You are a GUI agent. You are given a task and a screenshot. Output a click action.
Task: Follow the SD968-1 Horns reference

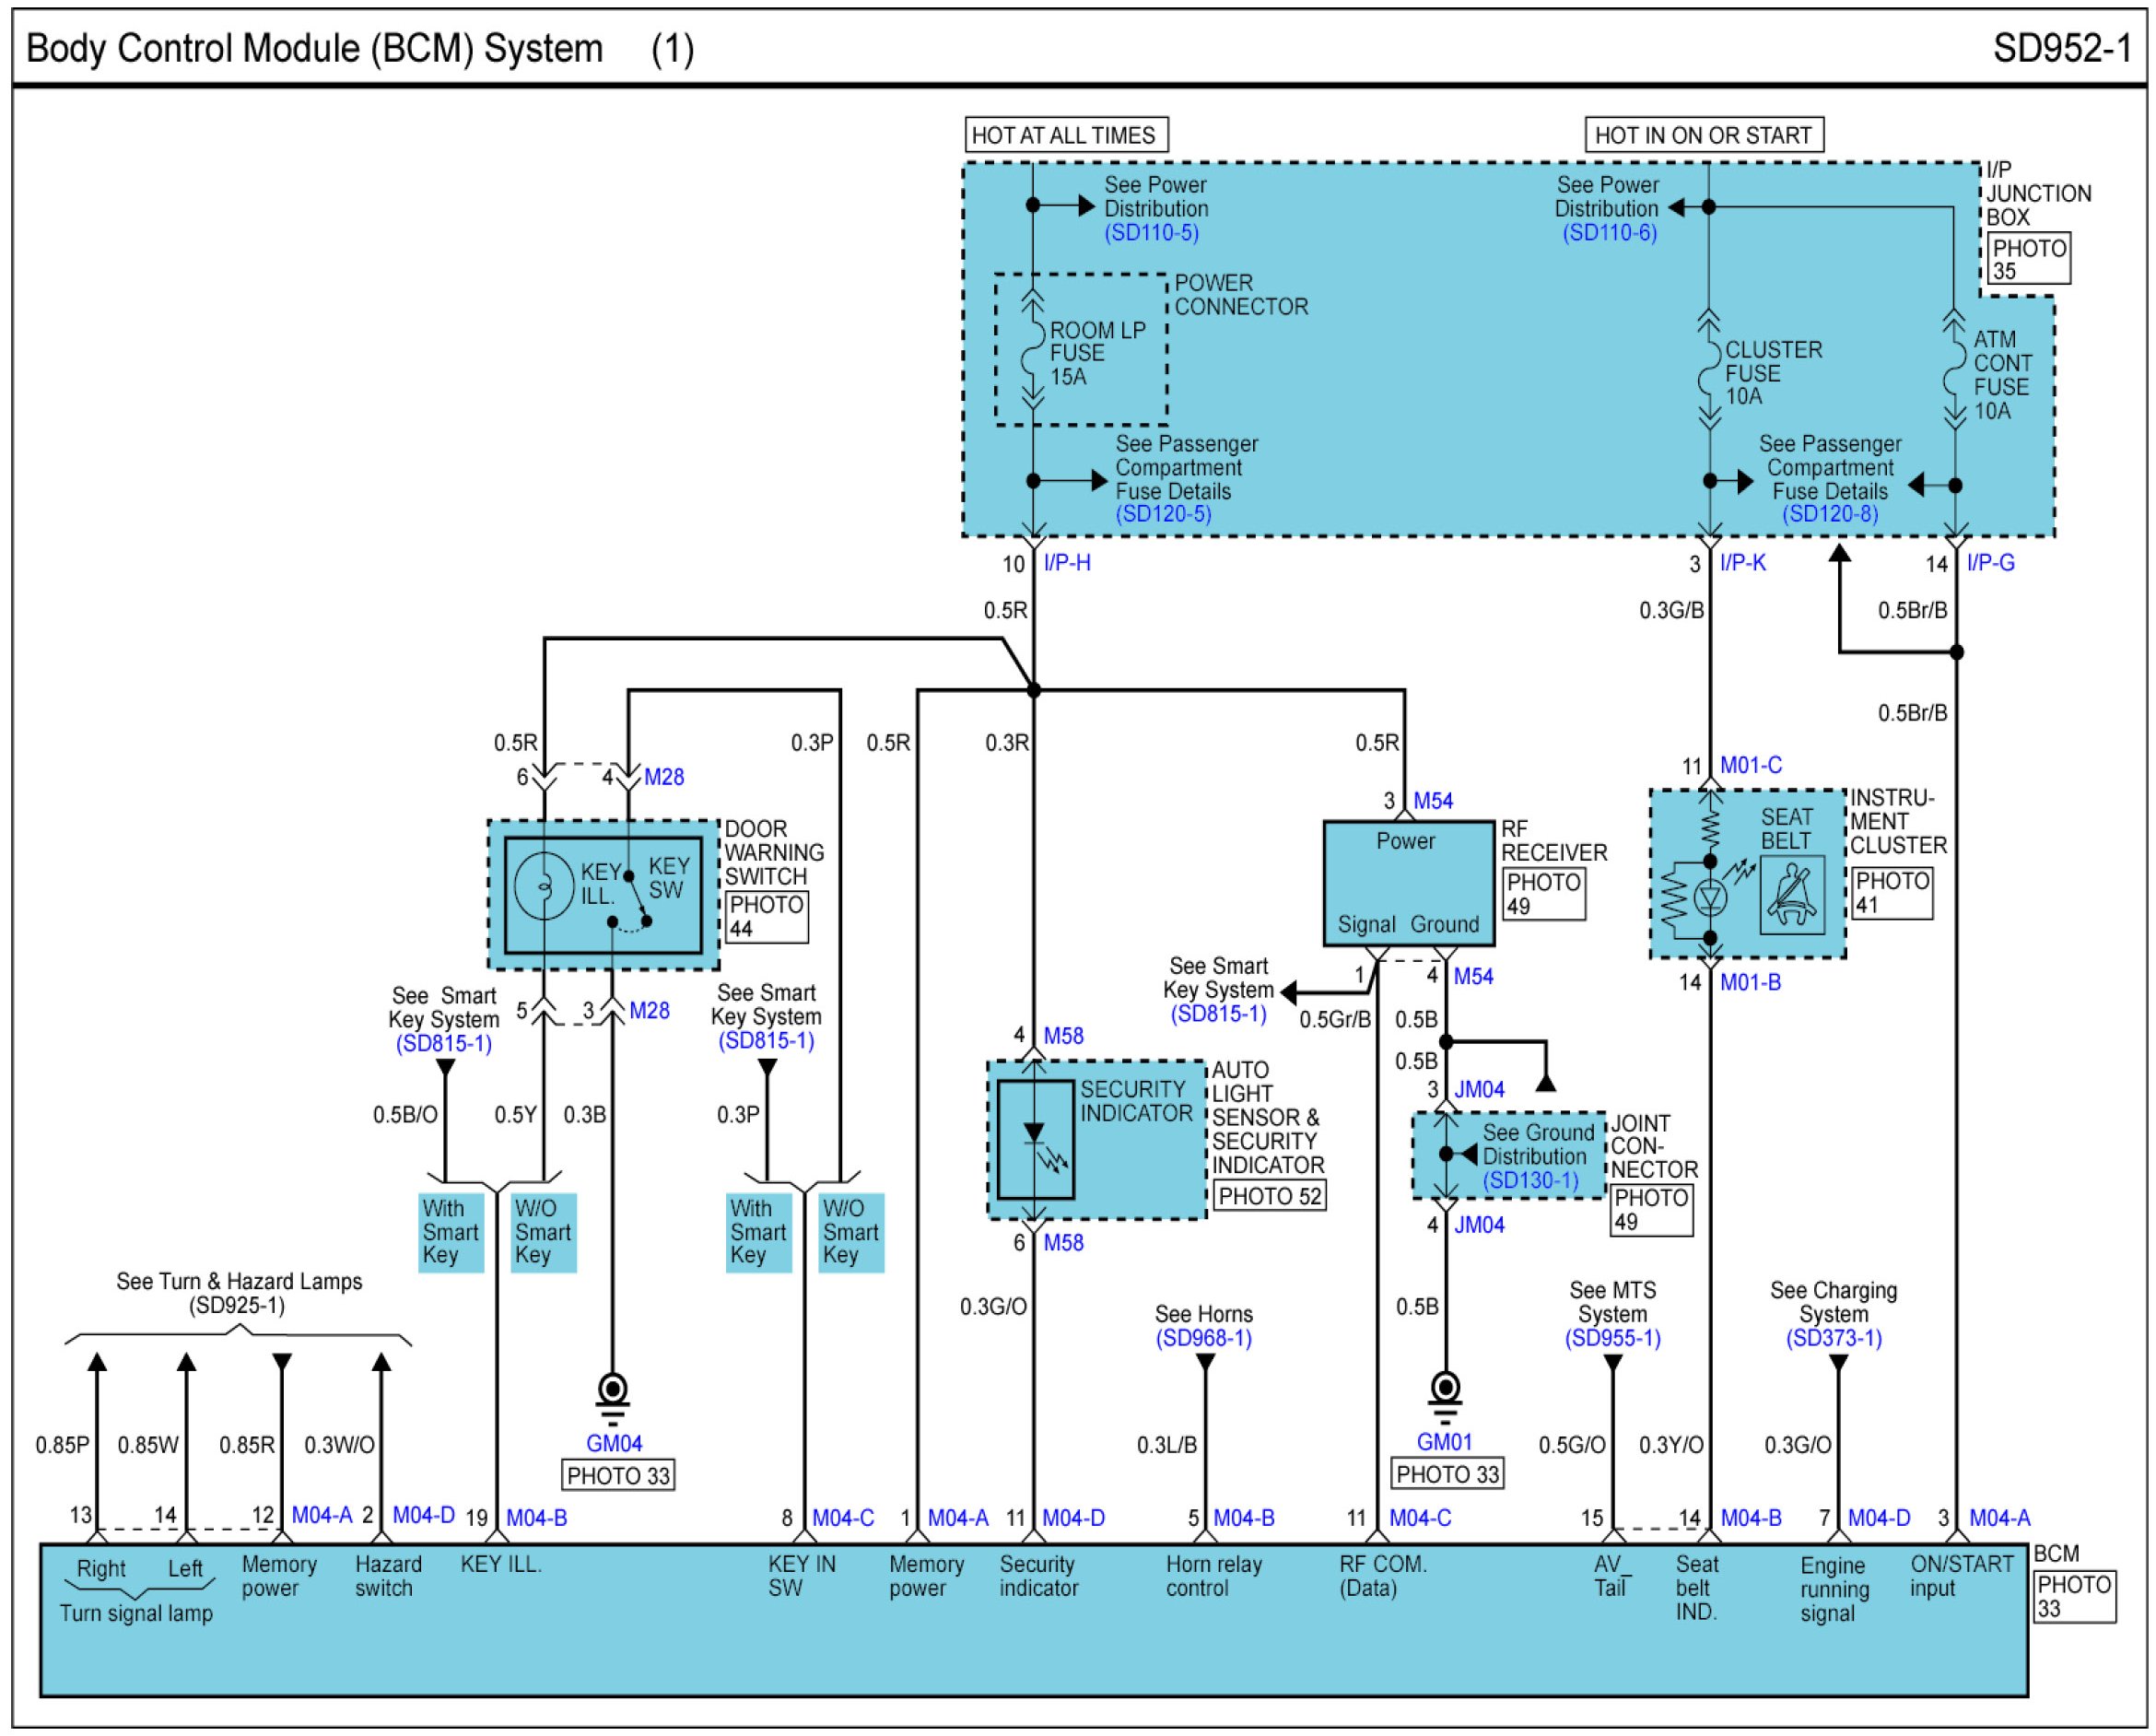[x=1203, y=1338]
